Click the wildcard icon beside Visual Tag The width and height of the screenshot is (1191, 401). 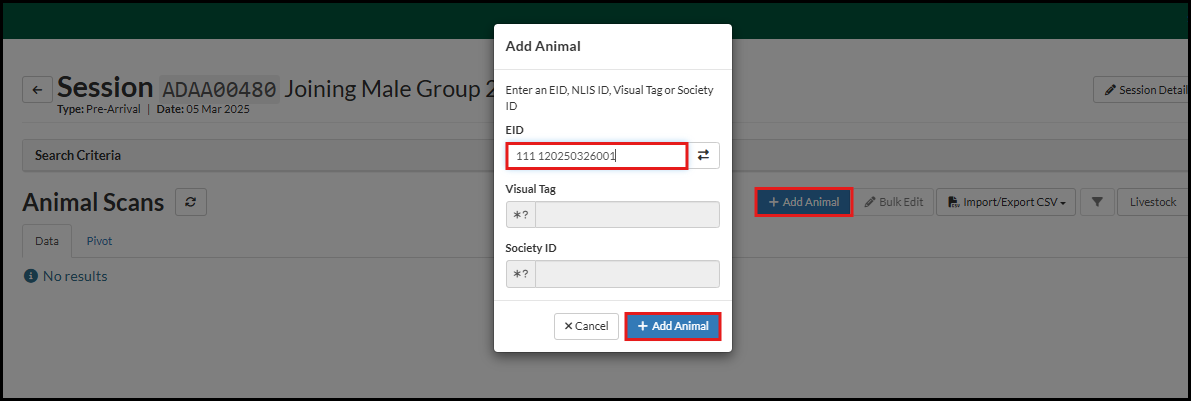(x=521, y=215)
